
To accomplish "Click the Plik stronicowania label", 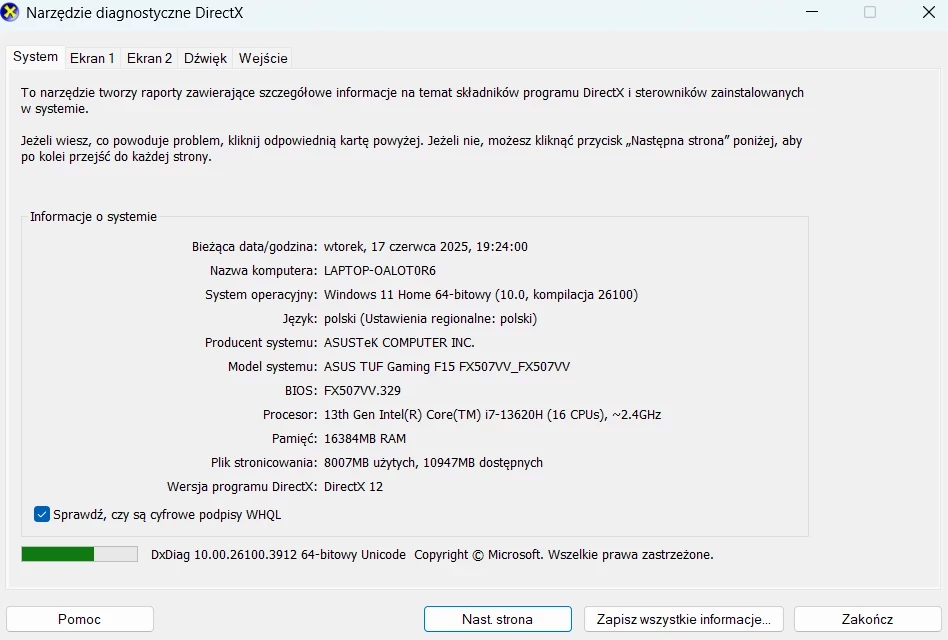I will click(x=264, y=462).
